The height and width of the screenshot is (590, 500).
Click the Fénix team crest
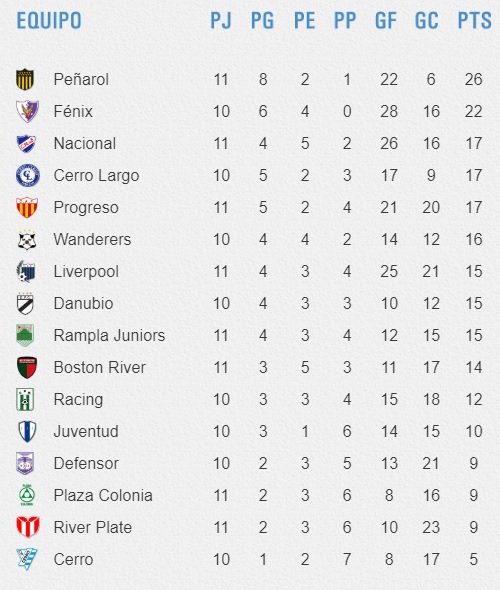27,111
